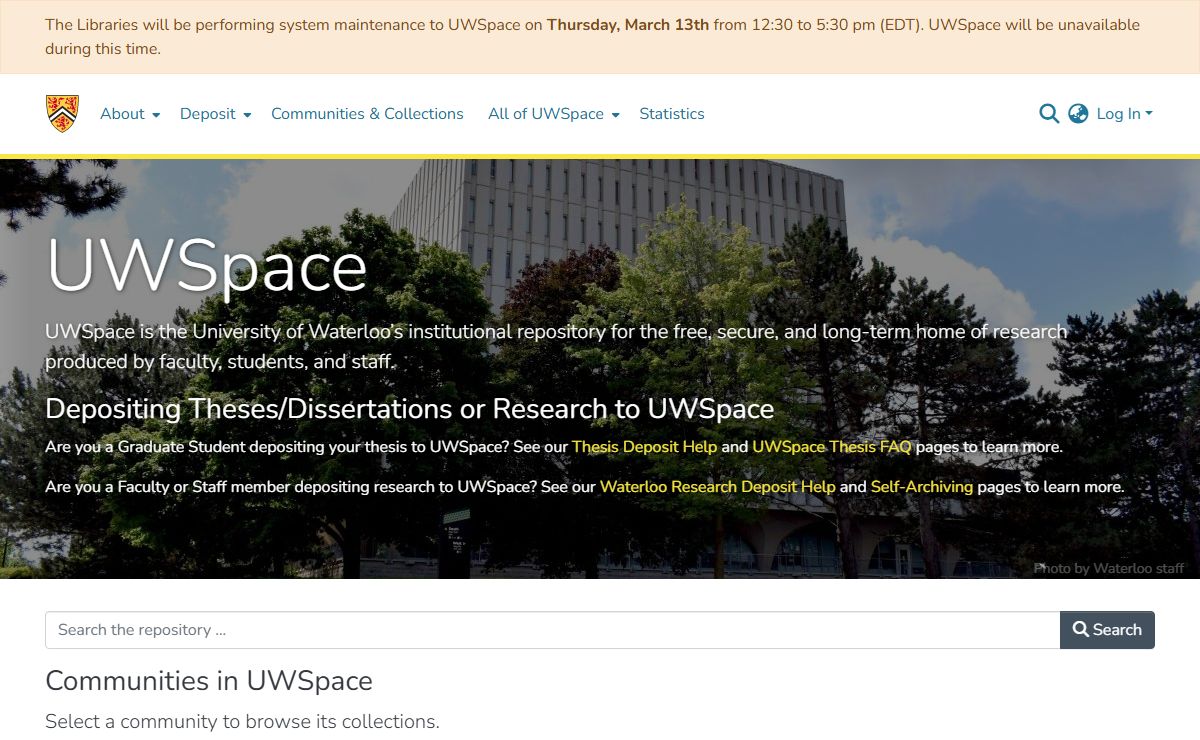Open the Self-Archiving link

pyautogui.click(x=921, y=487)
